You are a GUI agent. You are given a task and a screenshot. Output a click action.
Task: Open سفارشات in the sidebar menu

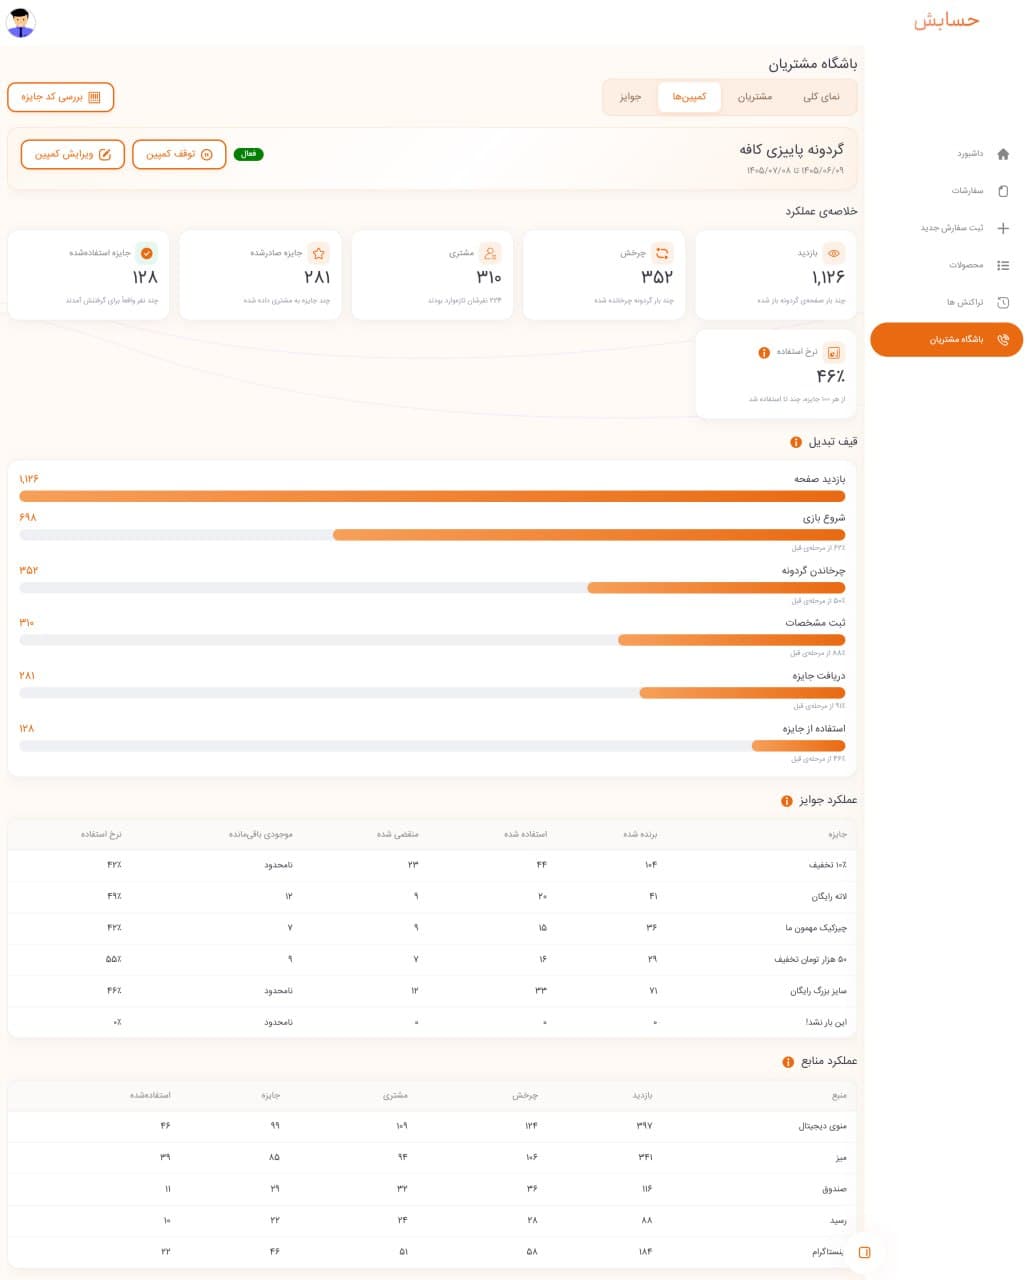point(947,191)
